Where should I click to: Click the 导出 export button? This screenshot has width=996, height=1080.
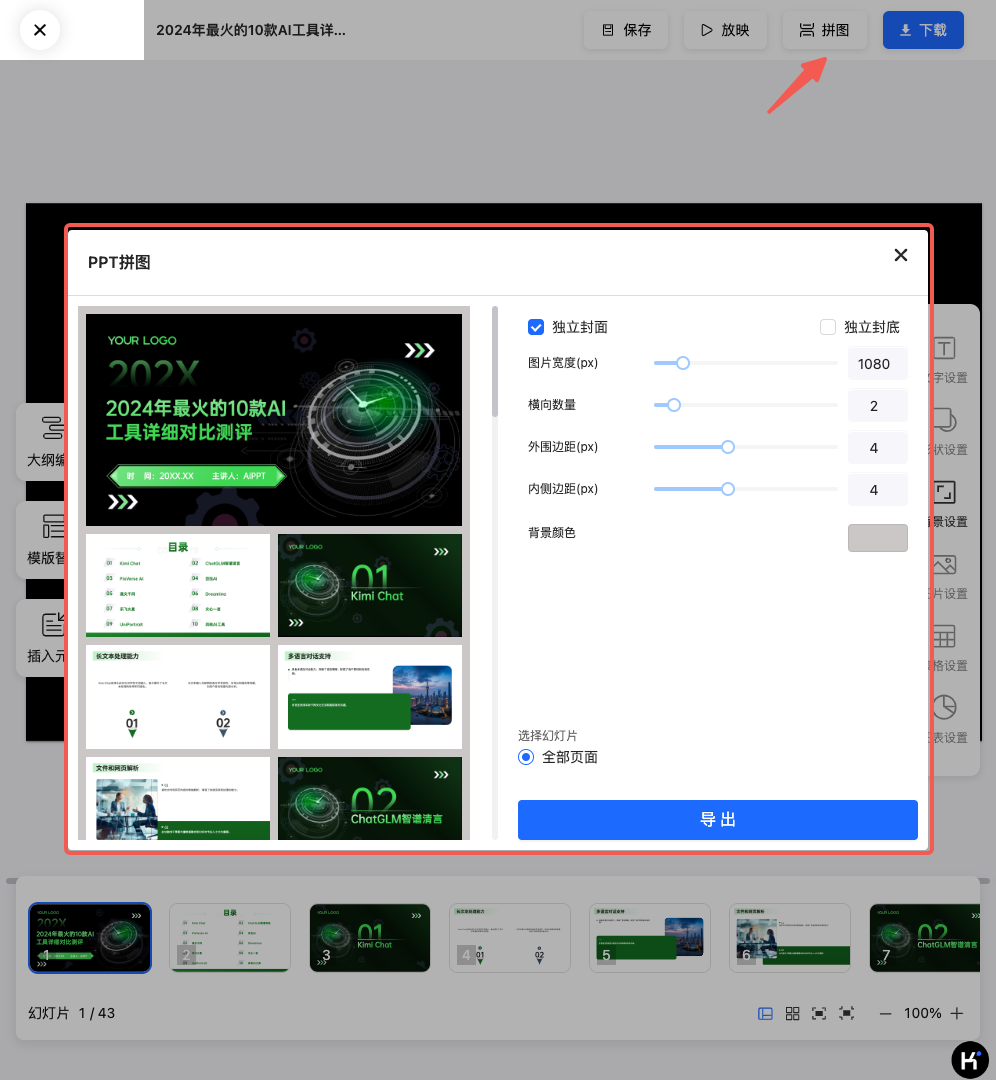[717, 820]
